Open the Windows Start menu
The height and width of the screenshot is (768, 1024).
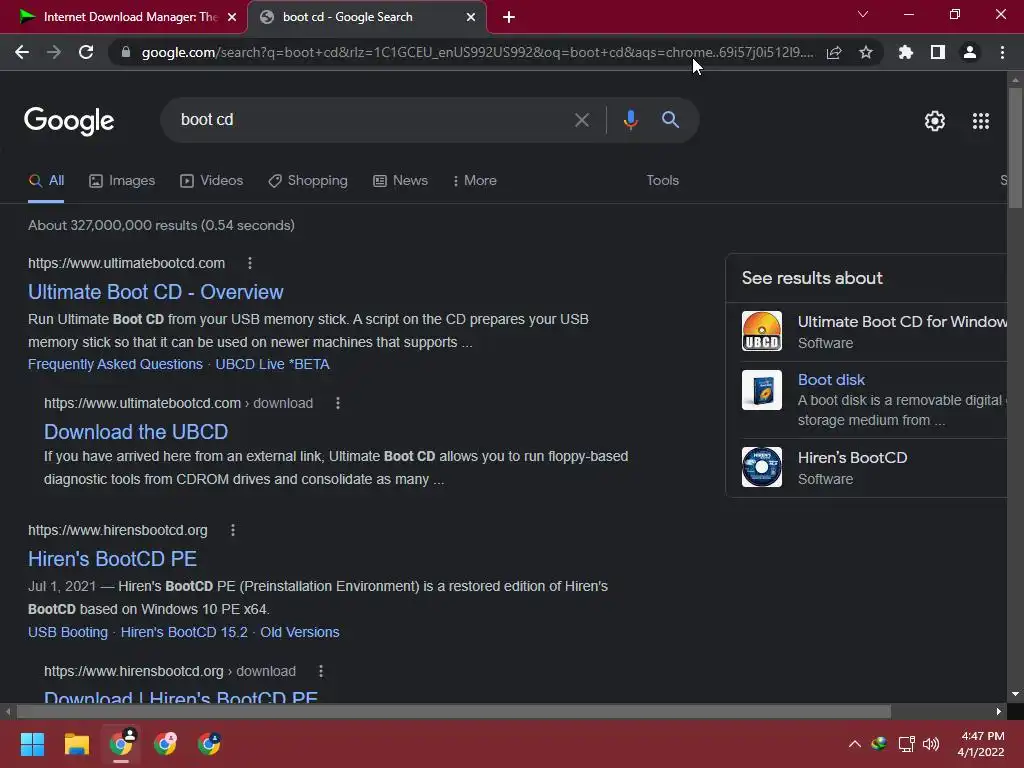(x=32, y=744)
